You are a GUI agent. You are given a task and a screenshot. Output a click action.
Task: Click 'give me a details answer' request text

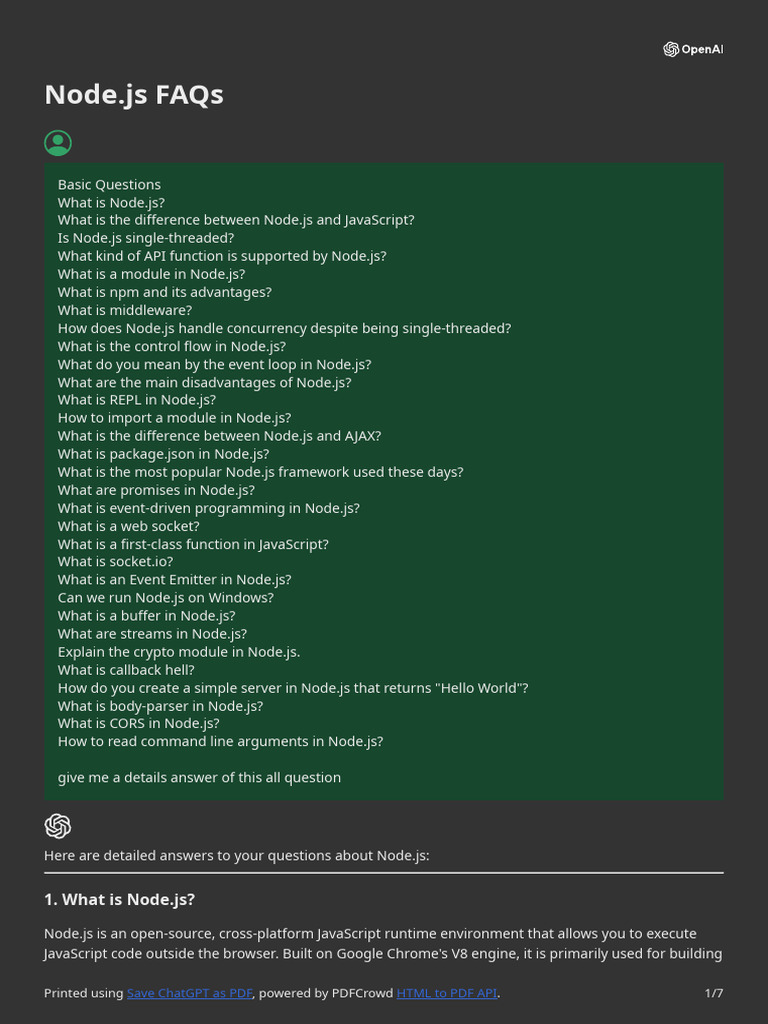click(x=199, y=777)
